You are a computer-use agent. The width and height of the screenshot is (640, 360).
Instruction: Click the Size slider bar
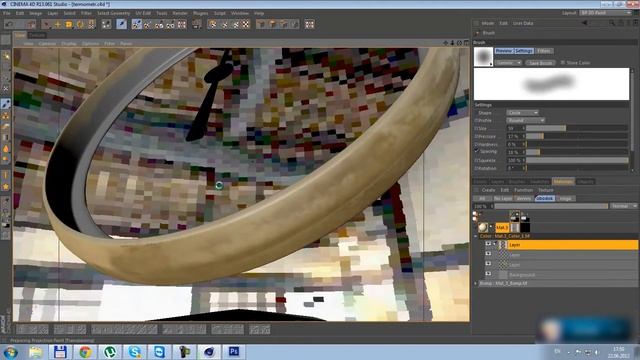(x=577, y=128)
